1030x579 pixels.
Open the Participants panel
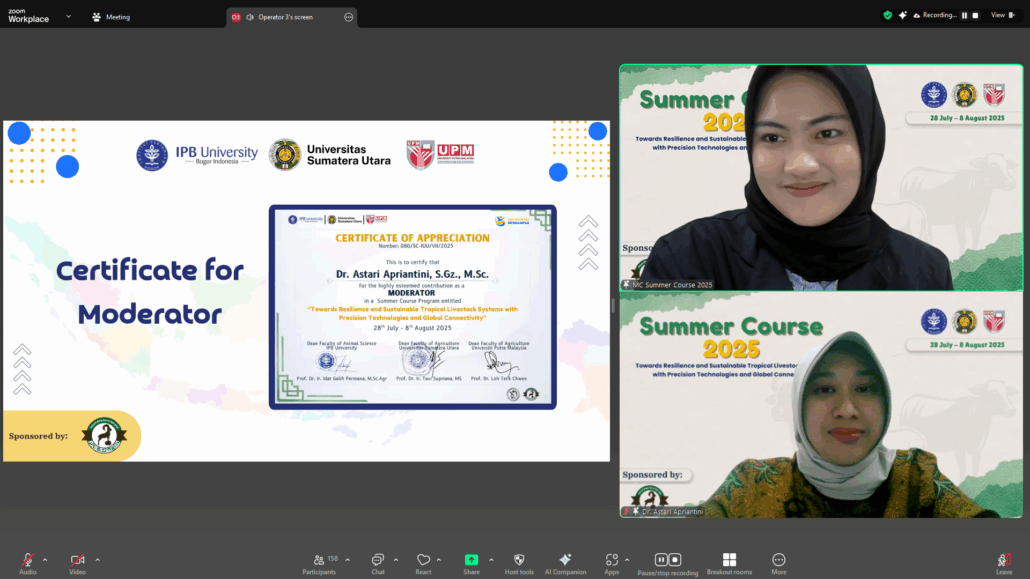319,560
